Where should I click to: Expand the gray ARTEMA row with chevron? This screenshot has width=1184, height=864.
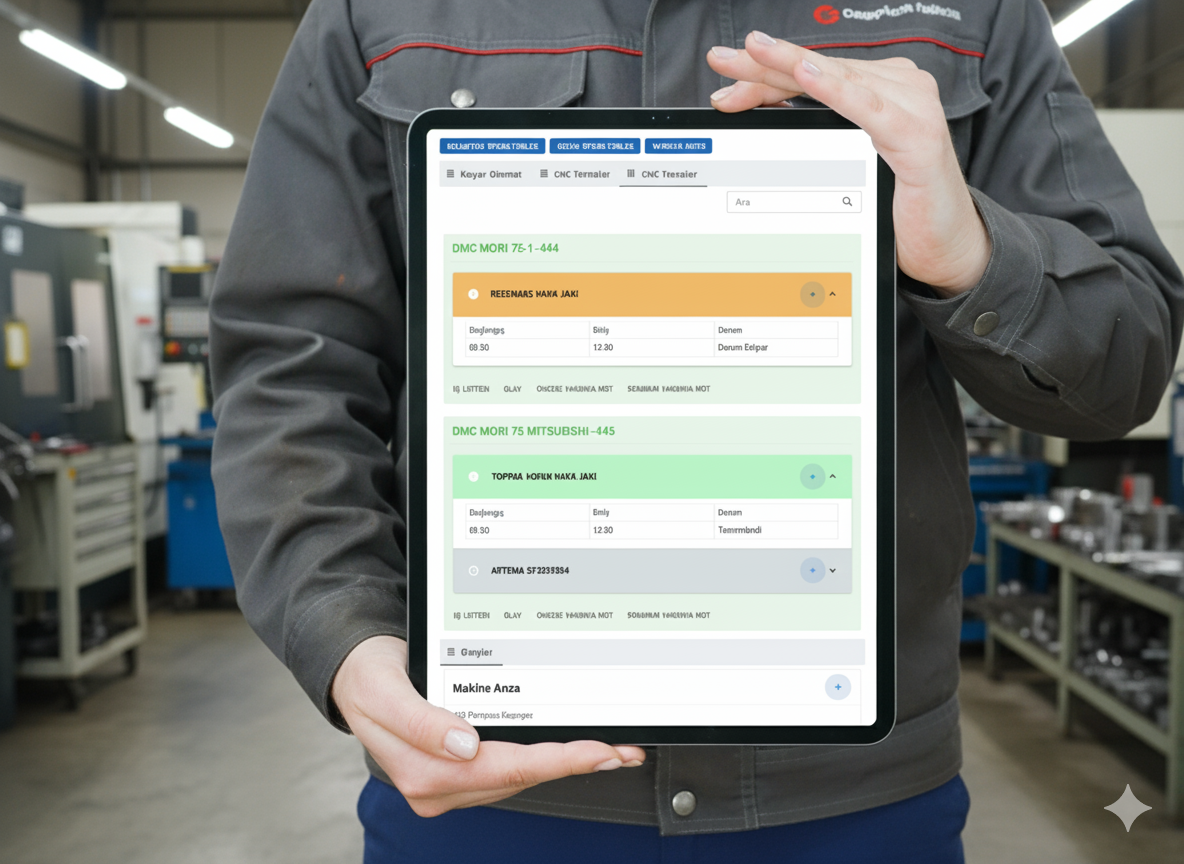[x=833, y=571]
